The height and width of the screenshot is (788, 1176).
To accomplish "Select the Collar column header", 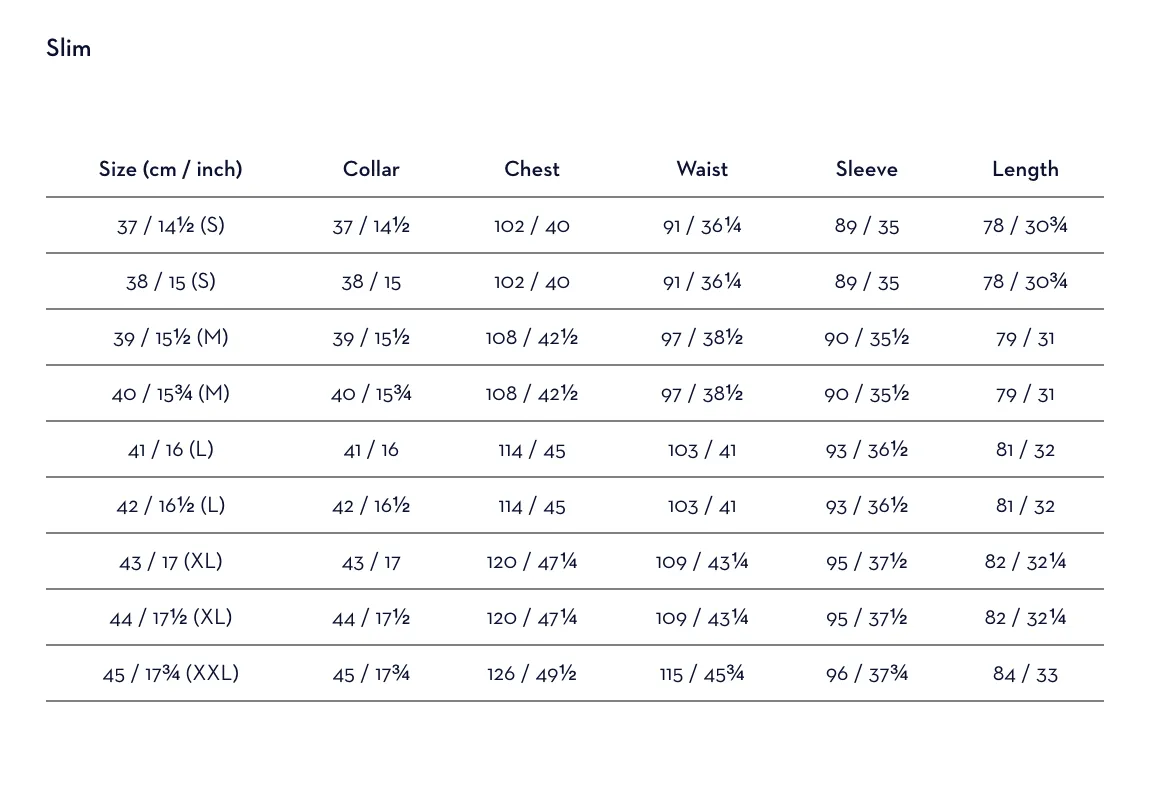I will coord(370,169).
